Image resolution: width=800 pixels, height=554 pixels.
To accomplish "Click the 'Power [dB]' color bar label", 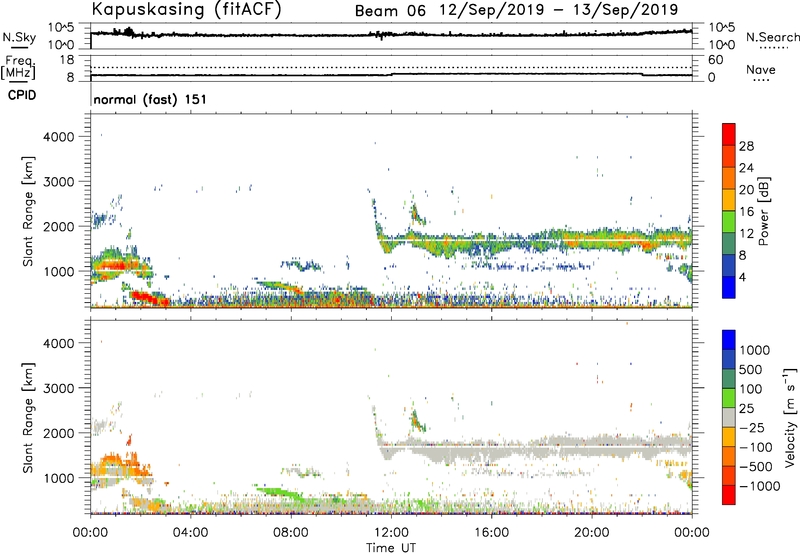I will 763,211.
